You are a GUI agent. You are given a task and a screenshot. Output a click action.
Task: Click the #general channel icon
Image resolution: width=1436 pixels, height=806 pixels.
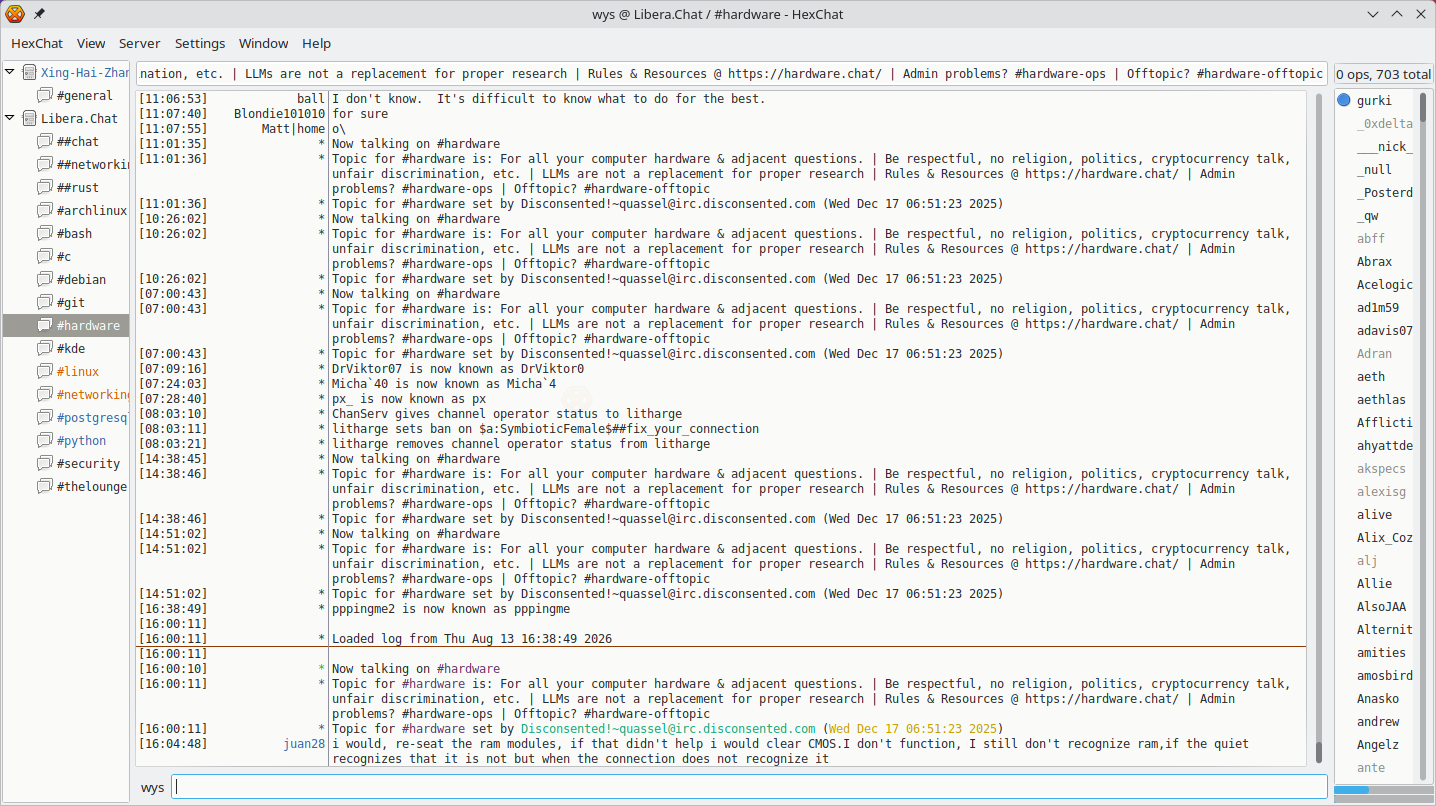[45, 95]
